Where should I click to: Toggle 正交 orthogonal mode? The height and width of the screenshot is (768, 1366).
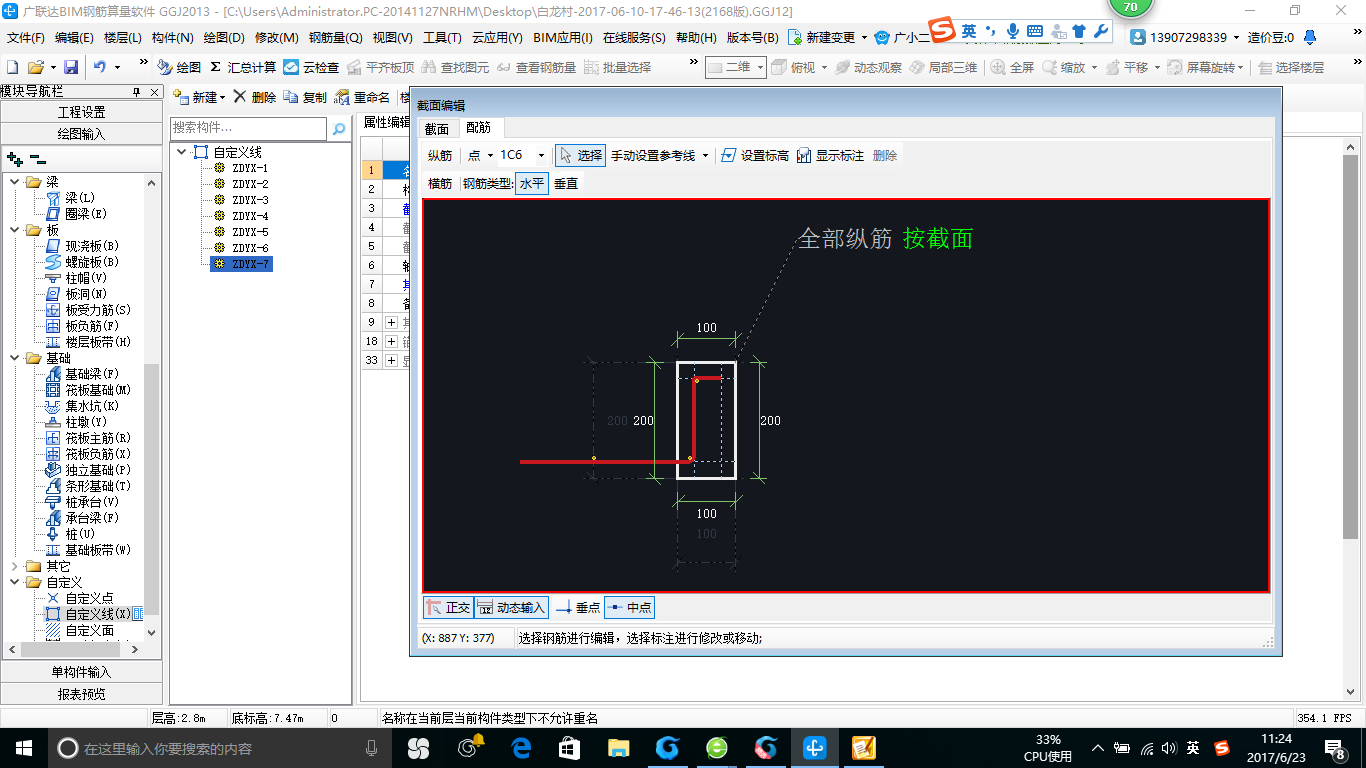click(x=448, y=607)
